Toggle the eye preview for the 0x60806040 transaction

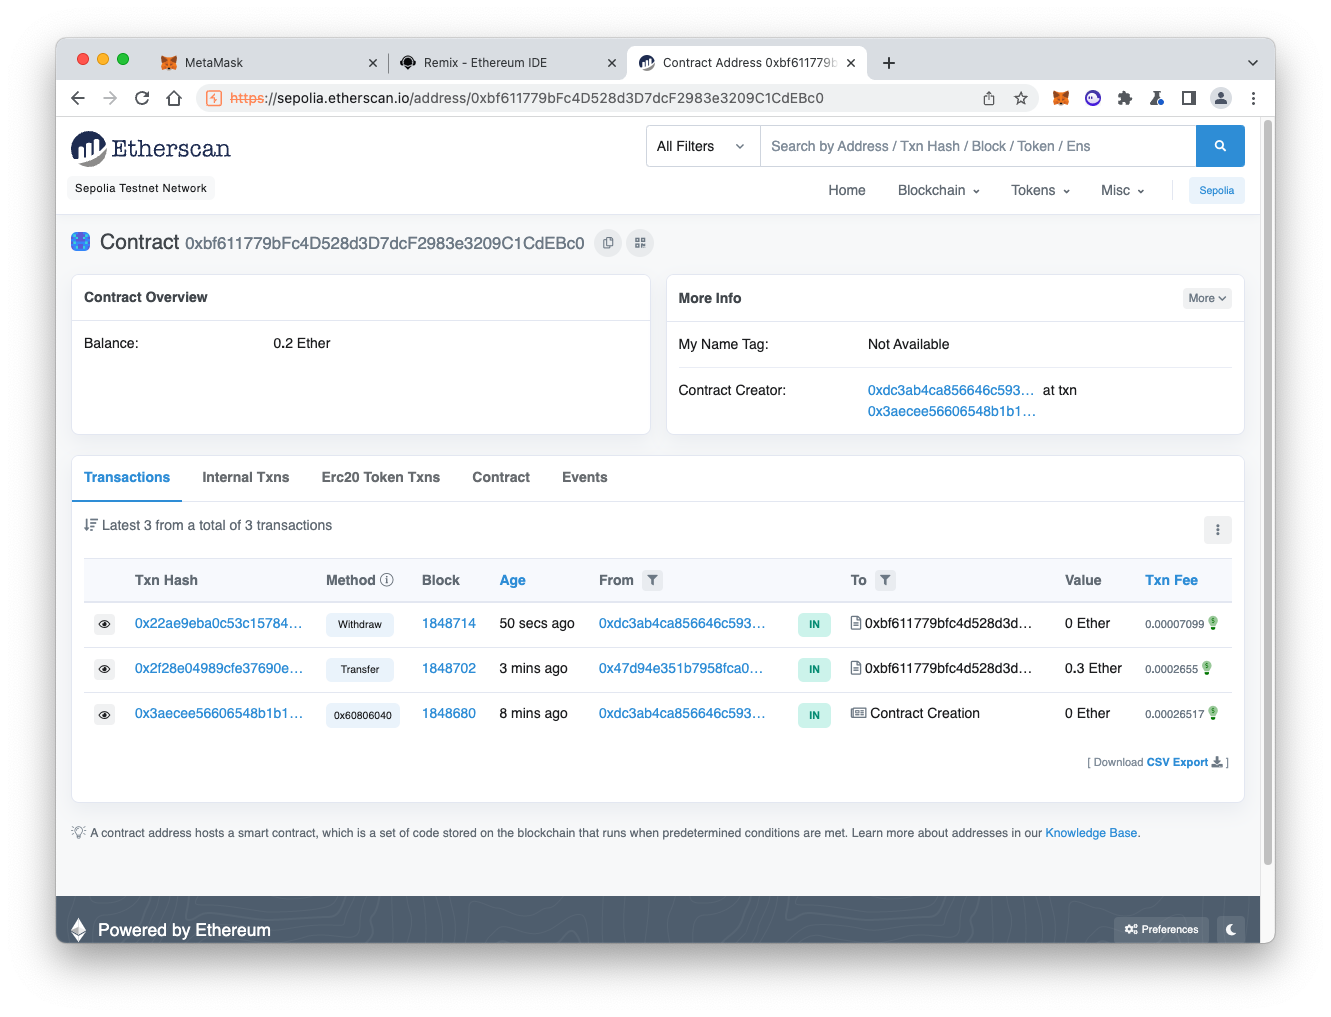coord(104,715)
